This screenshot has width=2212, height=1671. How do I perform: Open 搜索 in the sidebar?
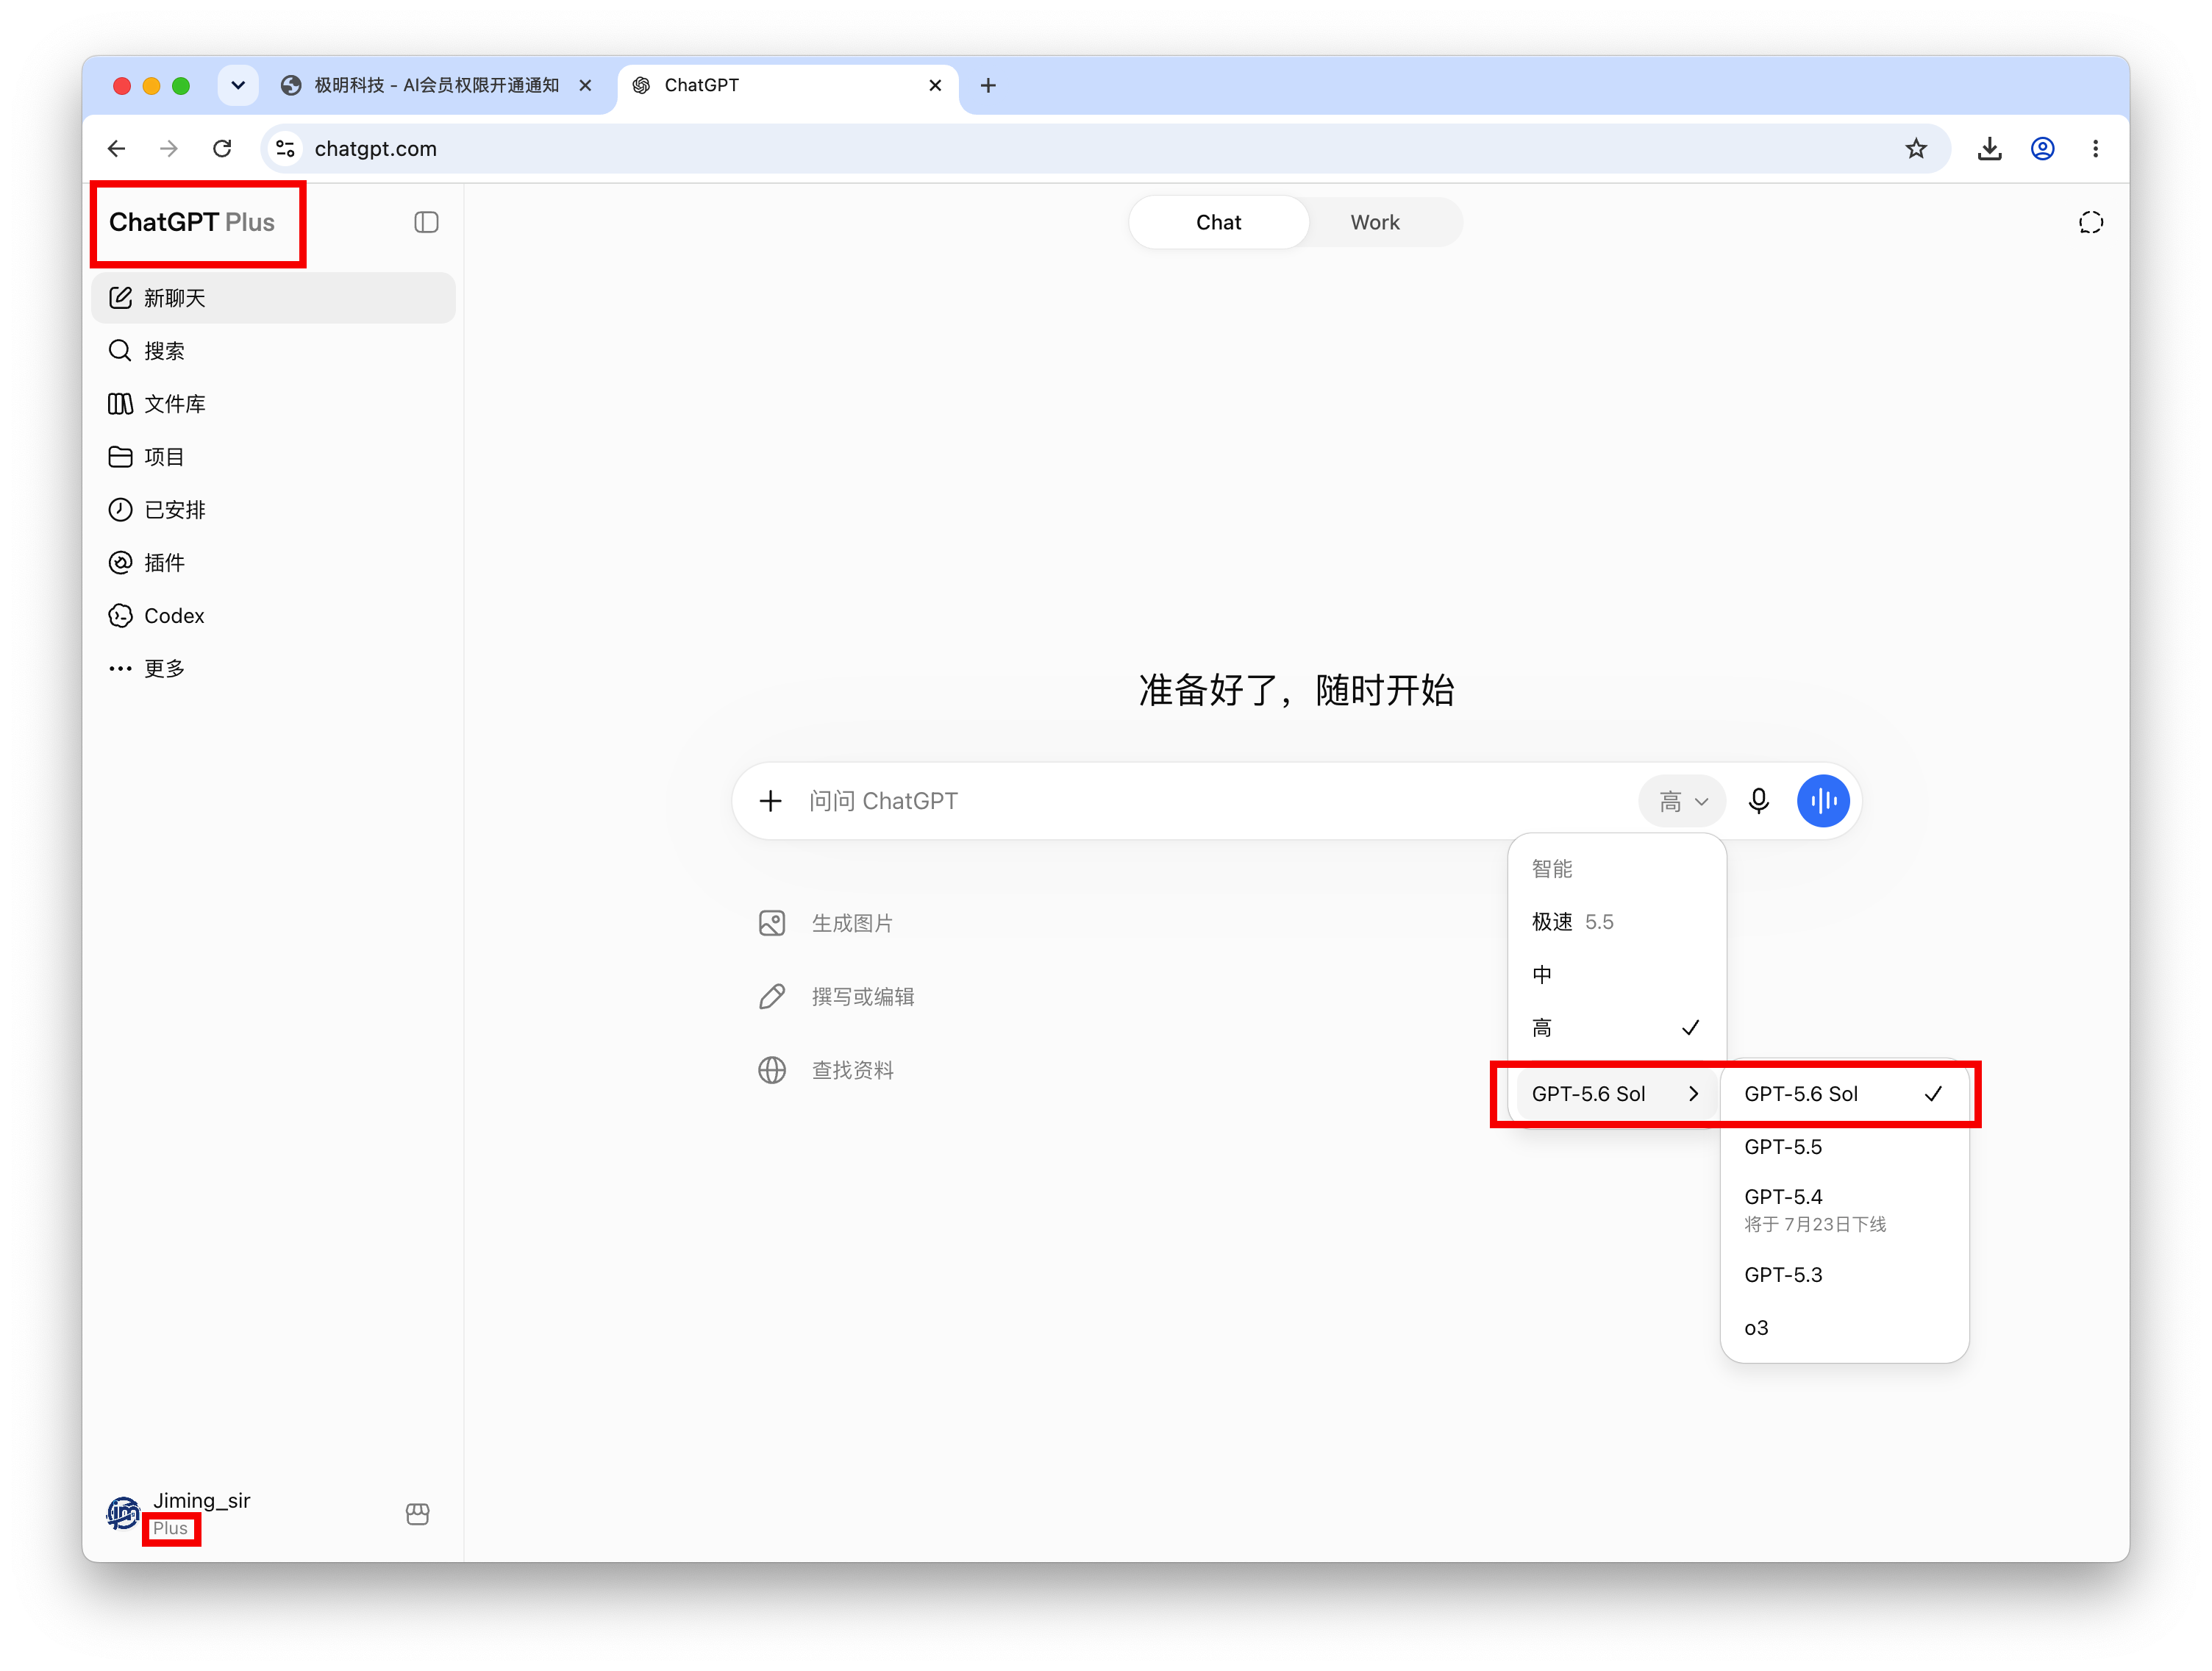(273, 351)
